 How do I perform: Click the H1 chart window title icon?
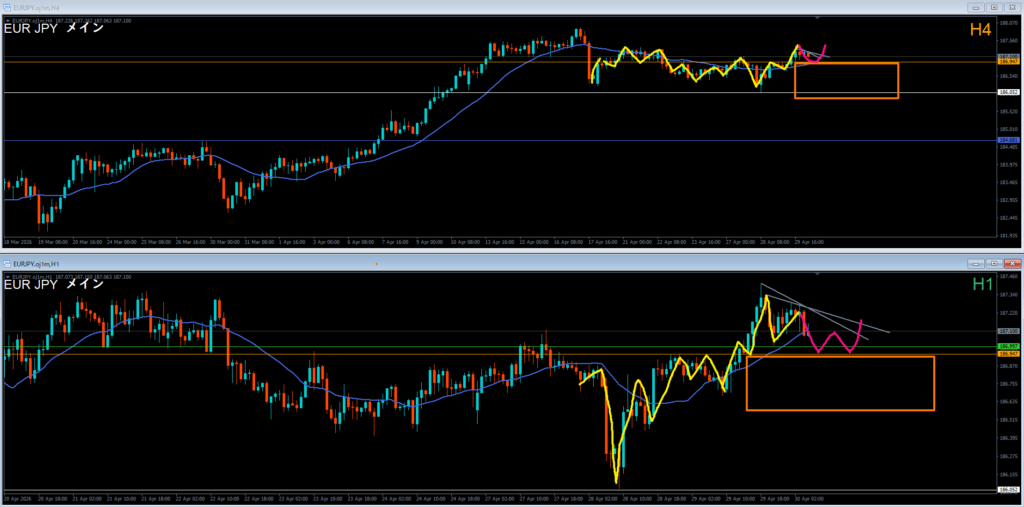point(7,262)
